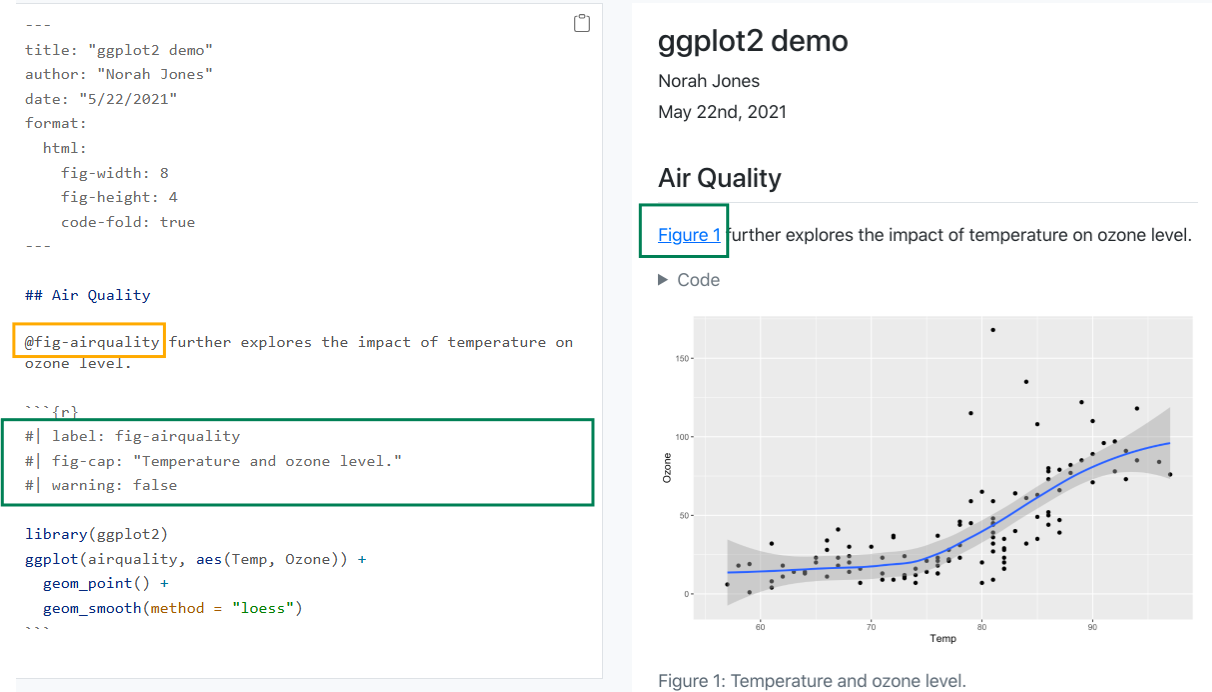This screenshot has height=692, width=1212.
Task: Click the geom_smooth(method = "loess") line
Action: [171, 608]
